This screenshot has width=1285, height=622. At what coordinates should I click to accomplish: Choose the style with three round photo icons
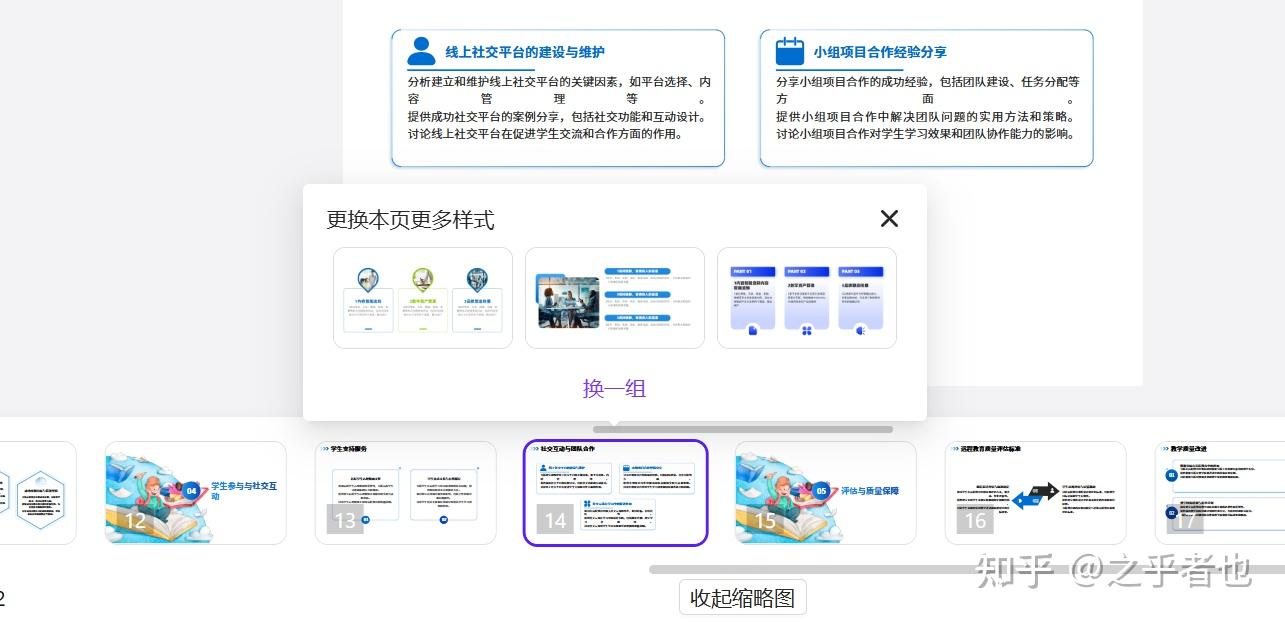tap(423, 298)
